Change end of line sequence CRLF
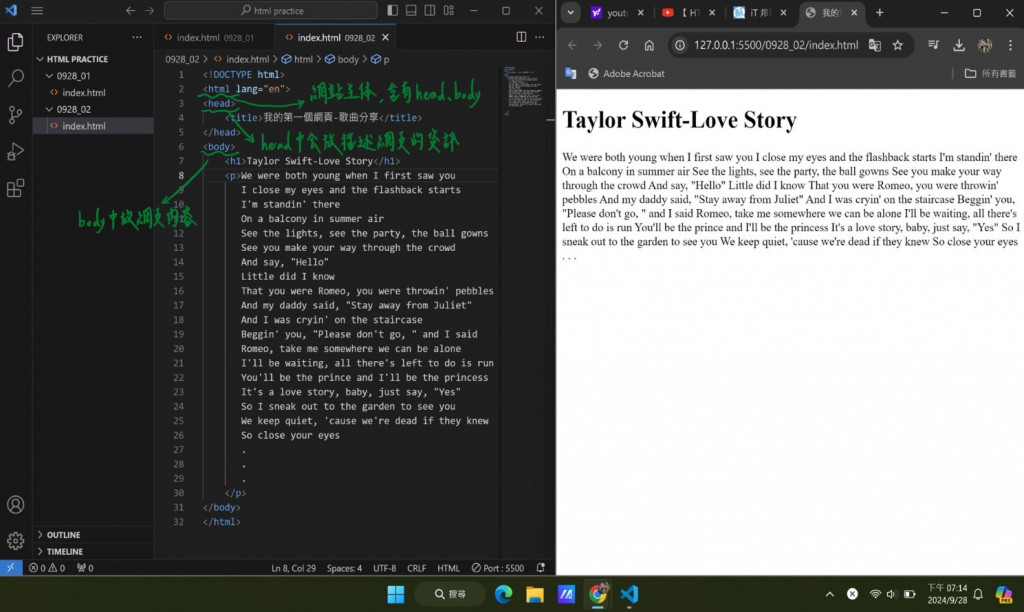Screen dimensions: 1024x612 (x=417, y=568)
